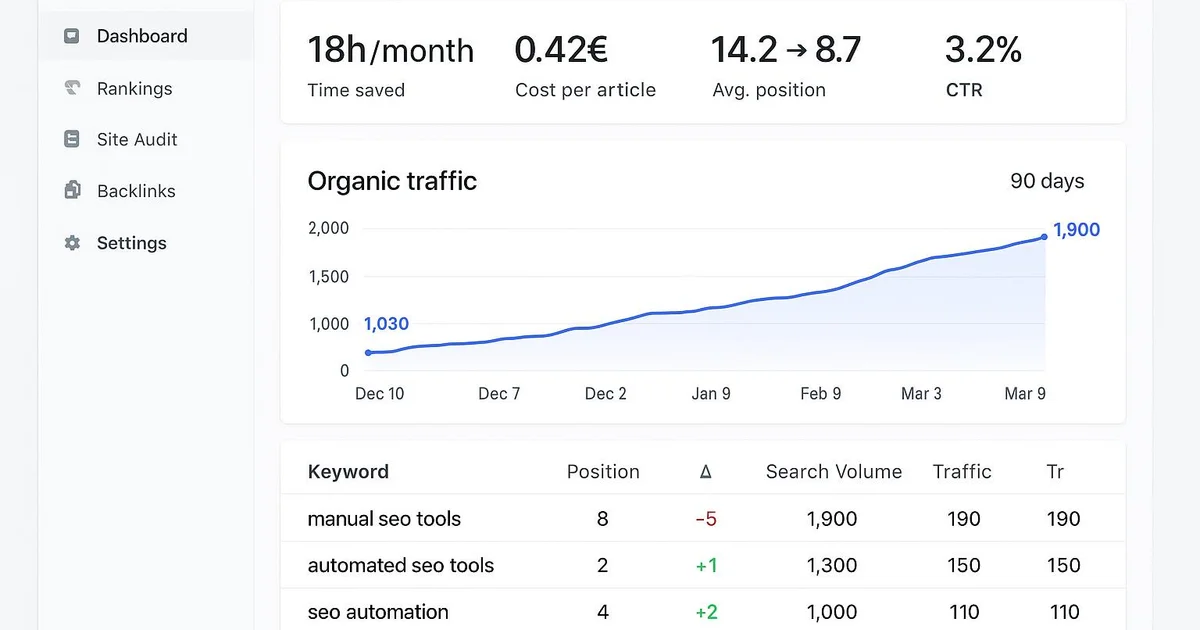Click the 1,500 y-axis label
Image resolution: width=1200 pixels, height=630 pixels.
coord(329,276)
